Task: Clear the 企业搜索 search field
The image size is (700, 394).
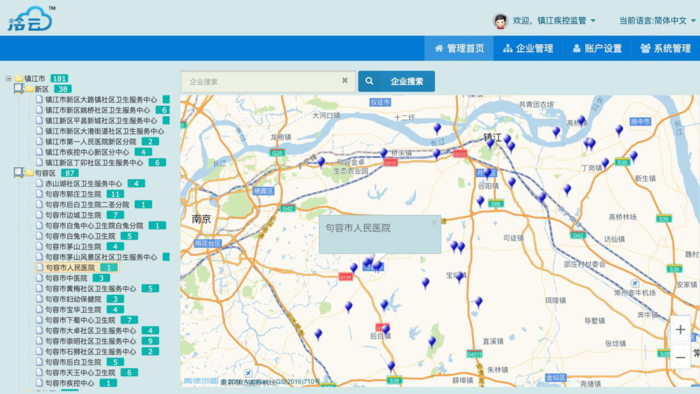Action: [345, 80]
